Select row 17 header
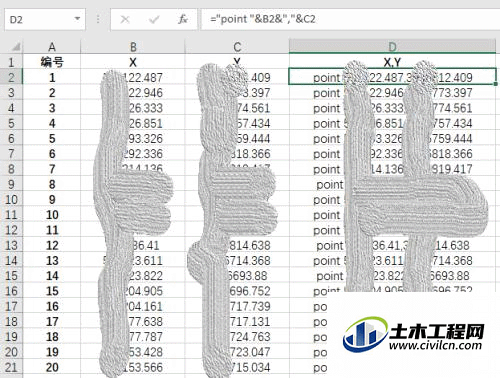Image resolution: width=500 pixels, height=378 pixels. pyautogui.click(x=11, y=306)
